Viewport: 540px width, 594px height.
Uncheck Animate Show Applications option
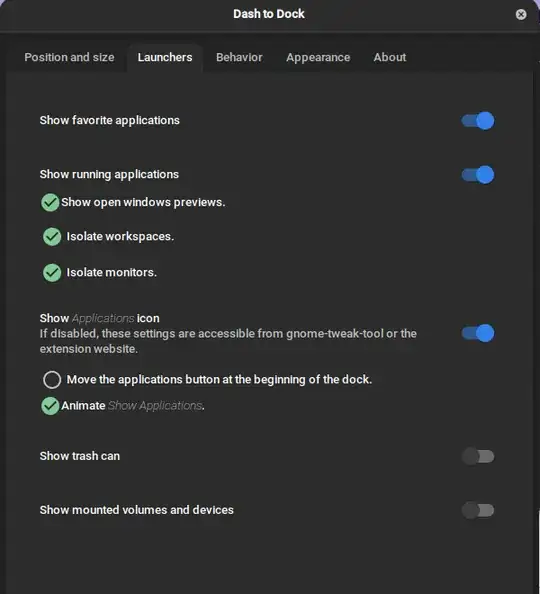pos(50,406)
